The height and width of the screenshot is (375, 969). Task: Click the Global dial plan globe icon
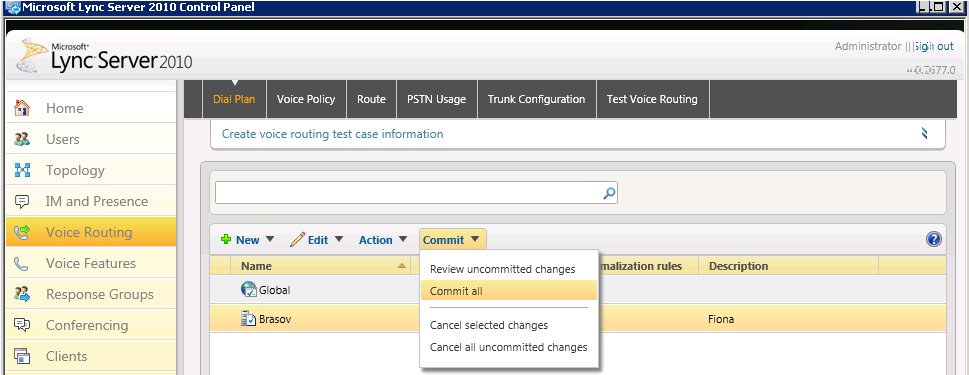pos(248,289)
